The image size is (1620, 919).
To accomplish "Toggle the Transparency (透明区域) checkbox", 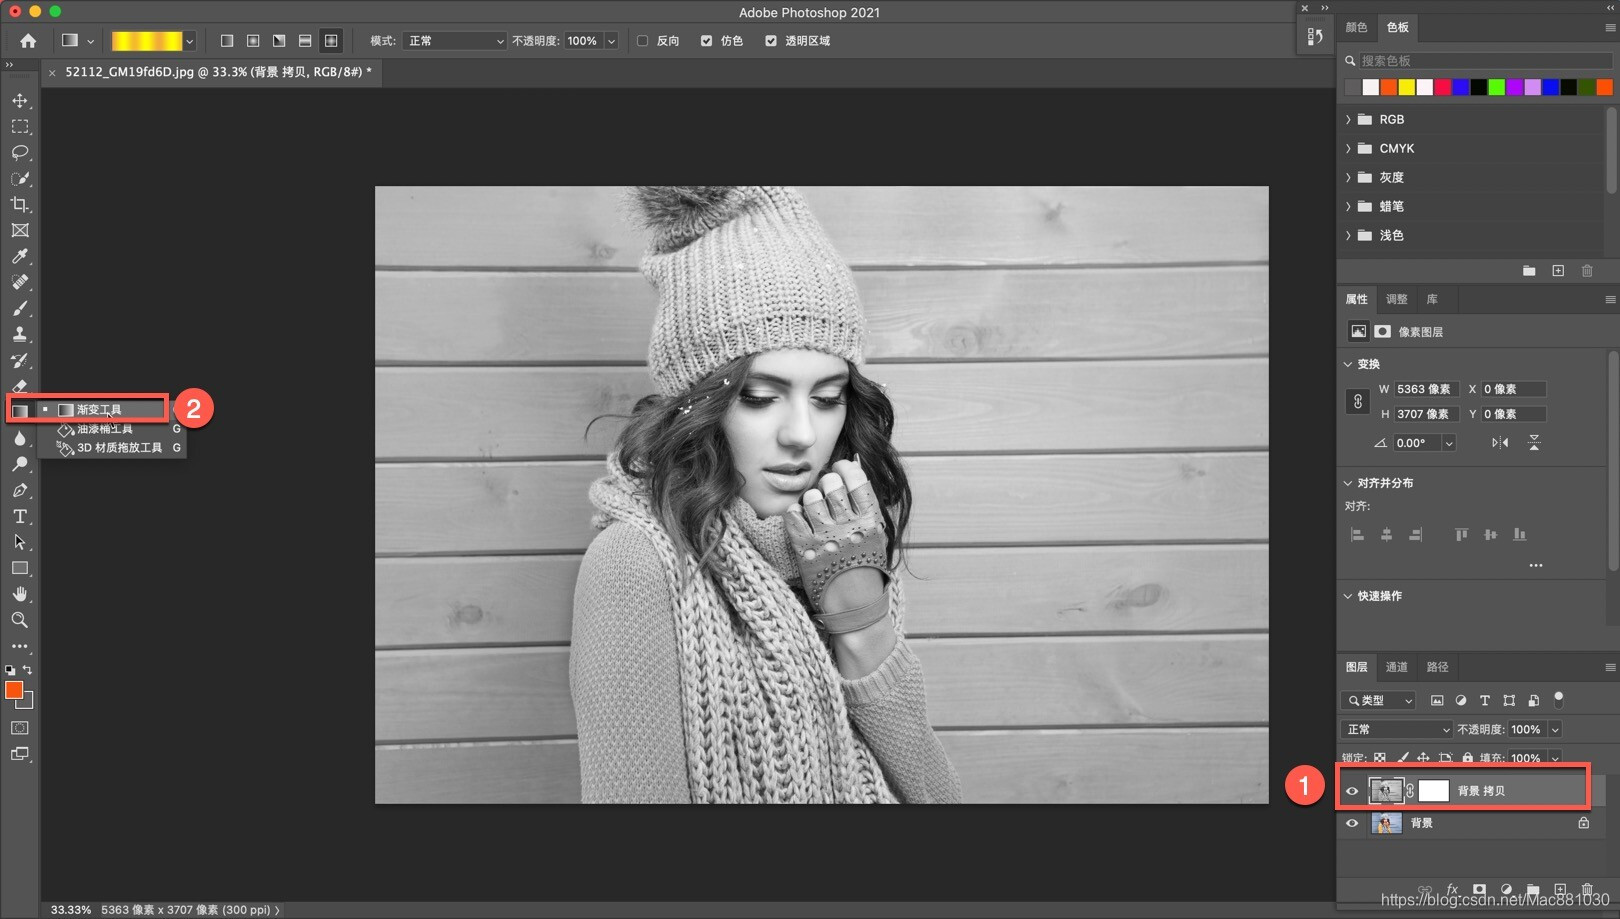I will 771,41.
